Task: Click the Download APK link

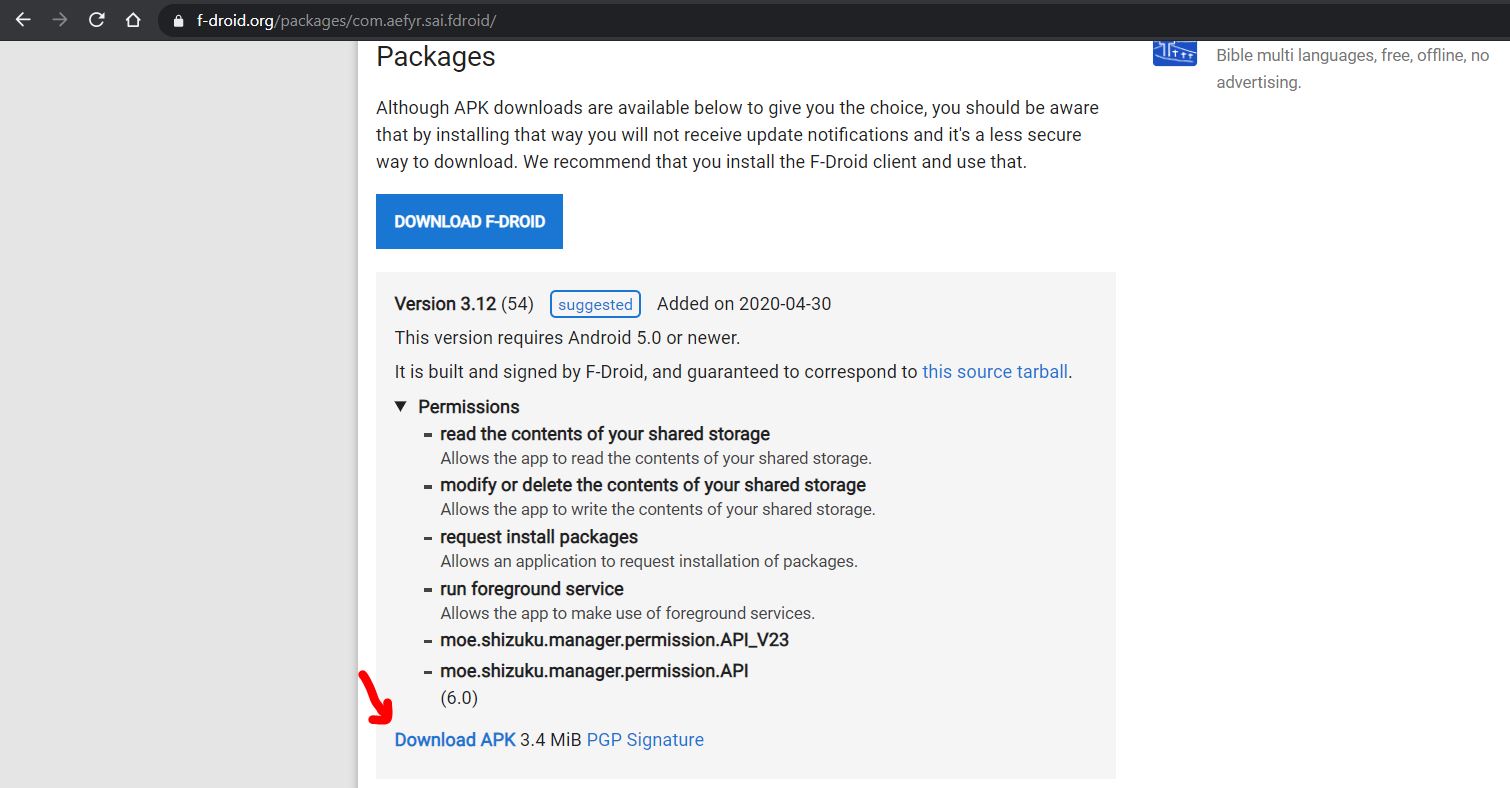Action: tap(455, 740)
